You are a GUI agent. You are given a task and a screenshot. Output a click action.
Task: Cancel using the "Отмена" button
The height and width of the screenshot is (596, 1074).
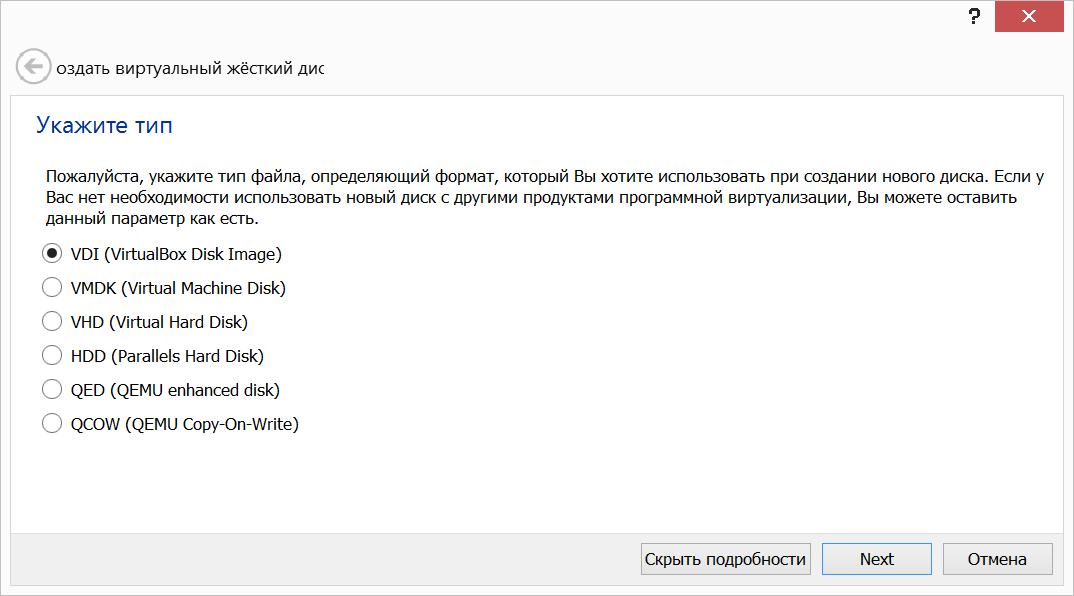[x=997, y=559]
